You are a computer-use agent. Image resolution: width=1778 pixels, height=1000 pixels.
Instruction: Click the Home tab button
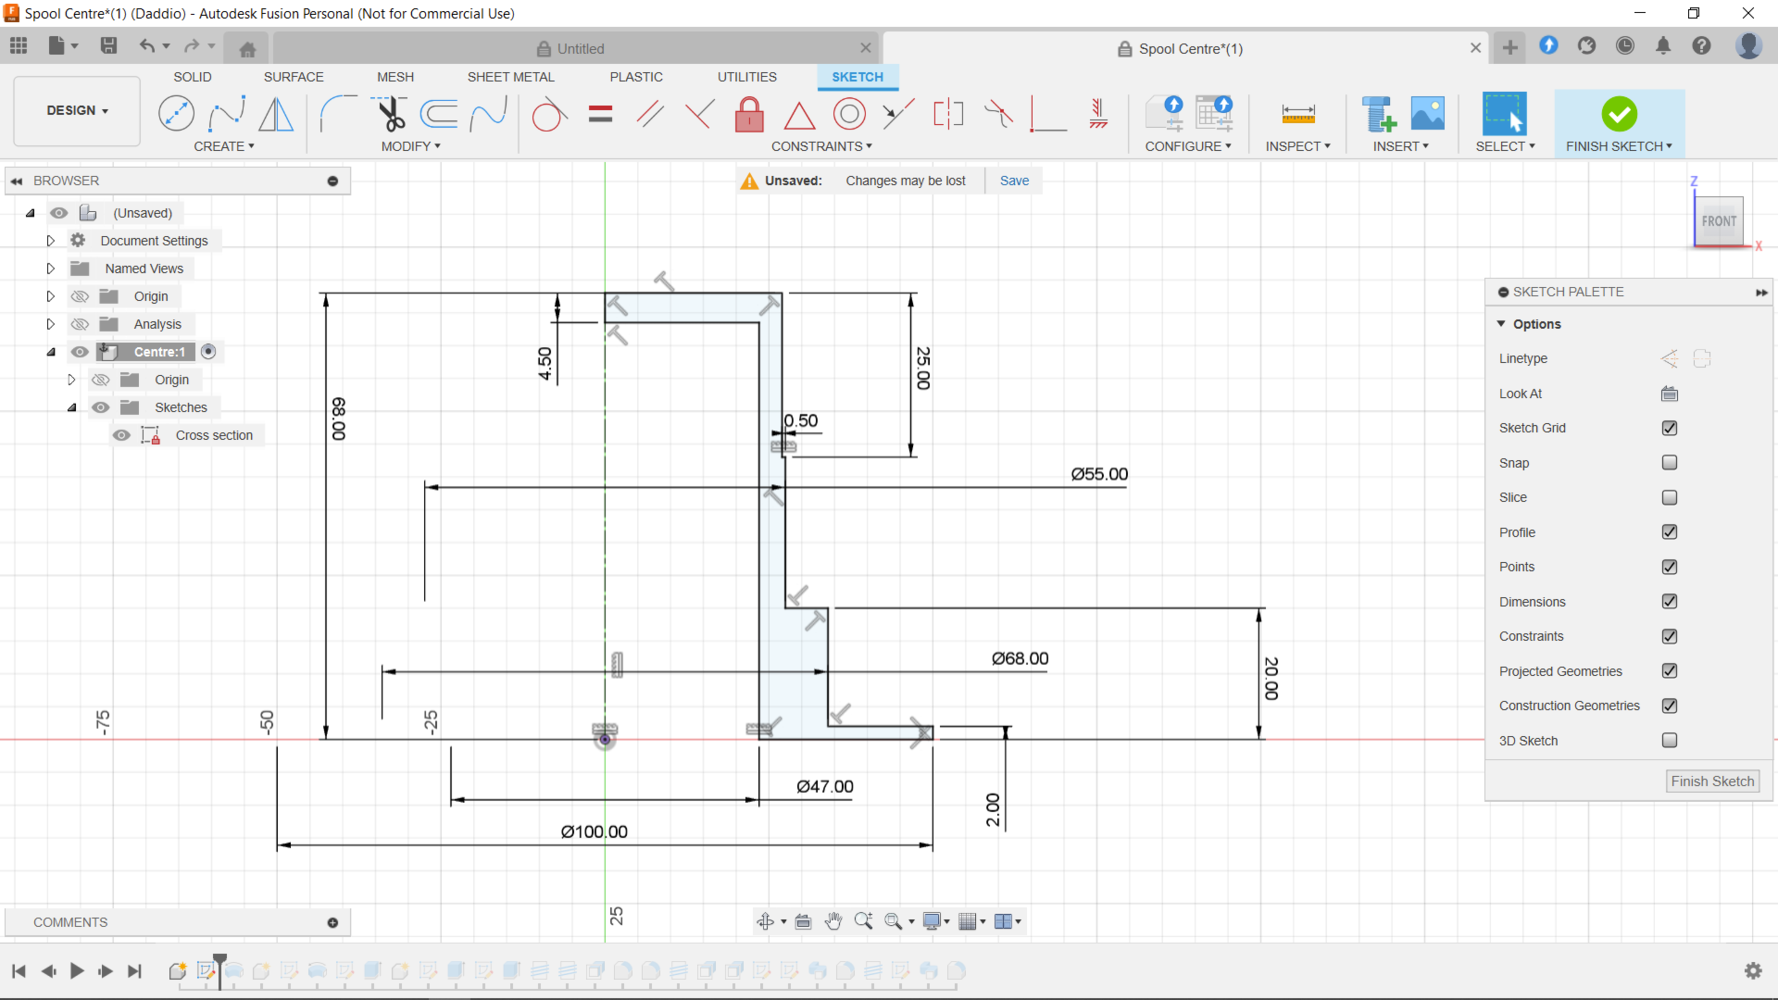(247, 48)
